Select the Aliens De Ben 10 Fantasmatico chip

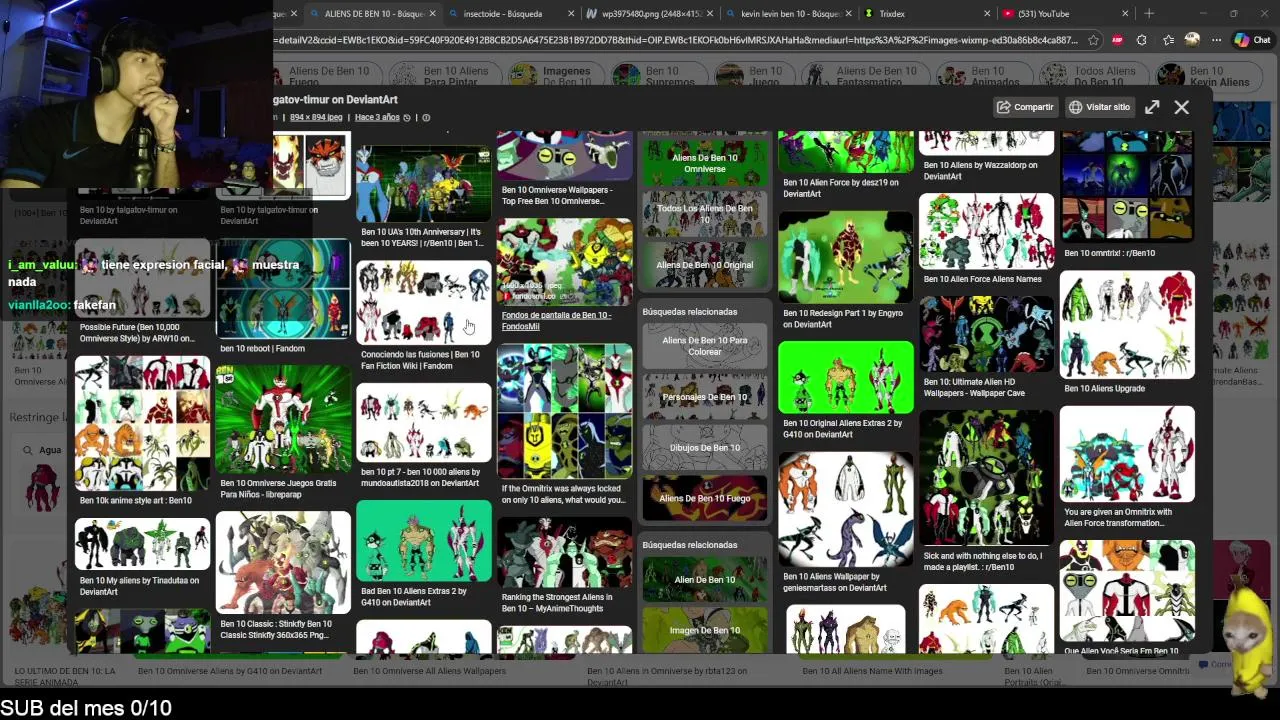[x=880, y=77]
